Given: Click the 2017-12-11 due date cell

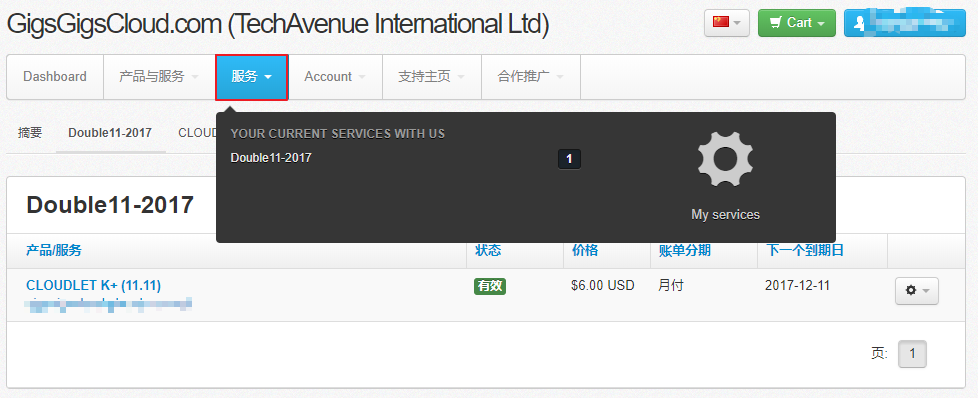Looking at the screenshot, I should pos(797,286).
